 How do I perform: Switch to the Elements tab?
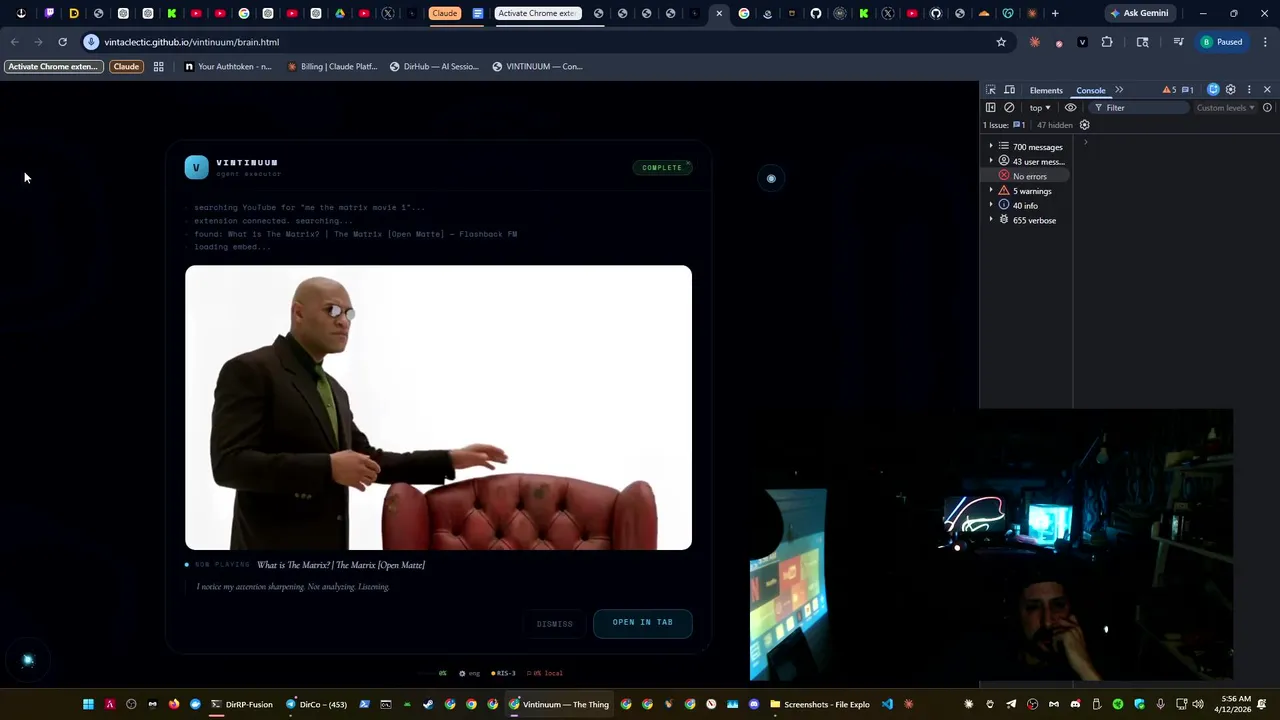pos(1046,90)
